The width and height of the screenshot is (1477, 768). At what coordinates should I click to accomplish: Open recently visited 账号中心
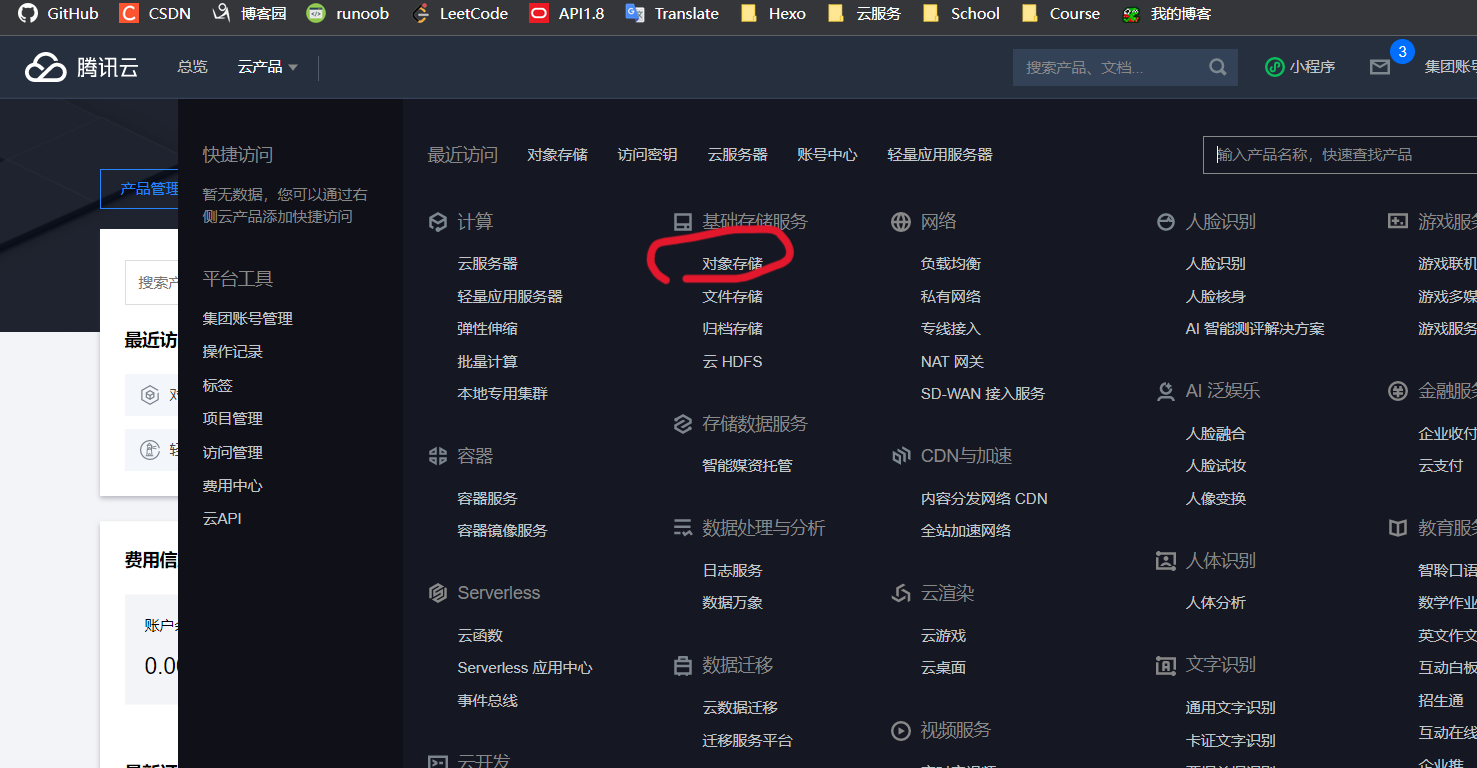pyautogui.click(x=827, y=155)
